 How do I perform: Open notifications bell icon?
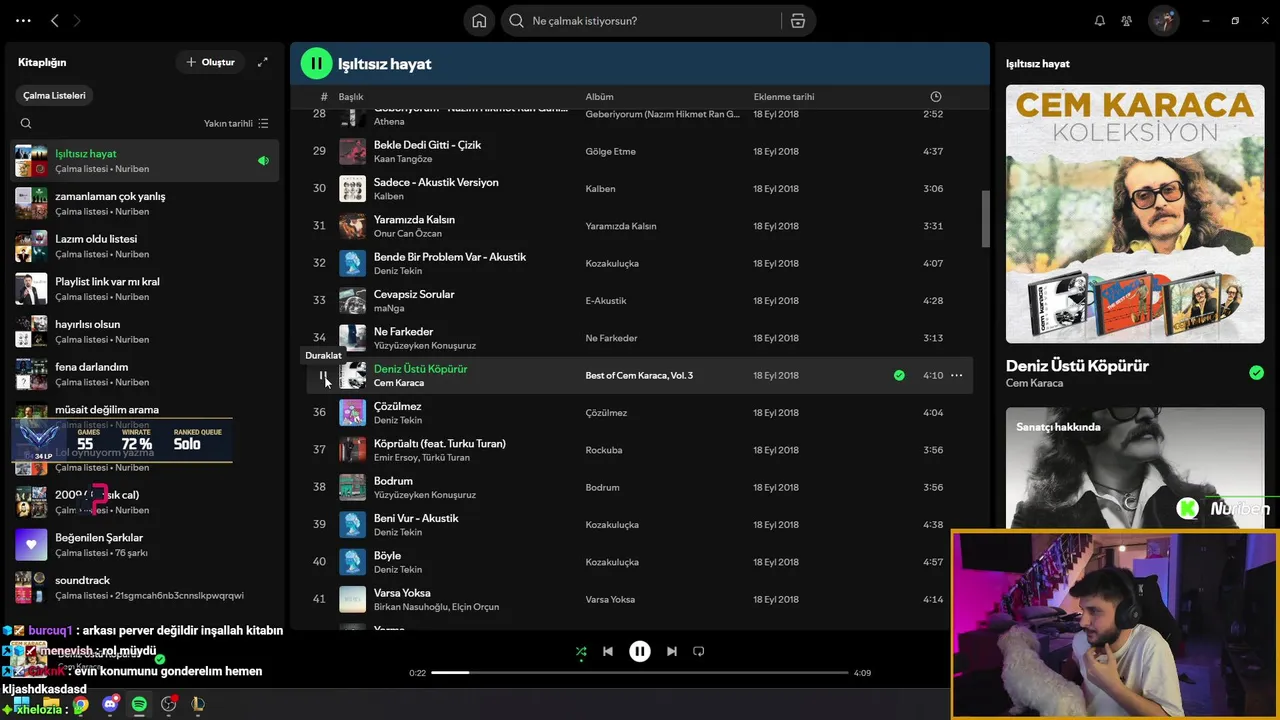point(1100,21)
